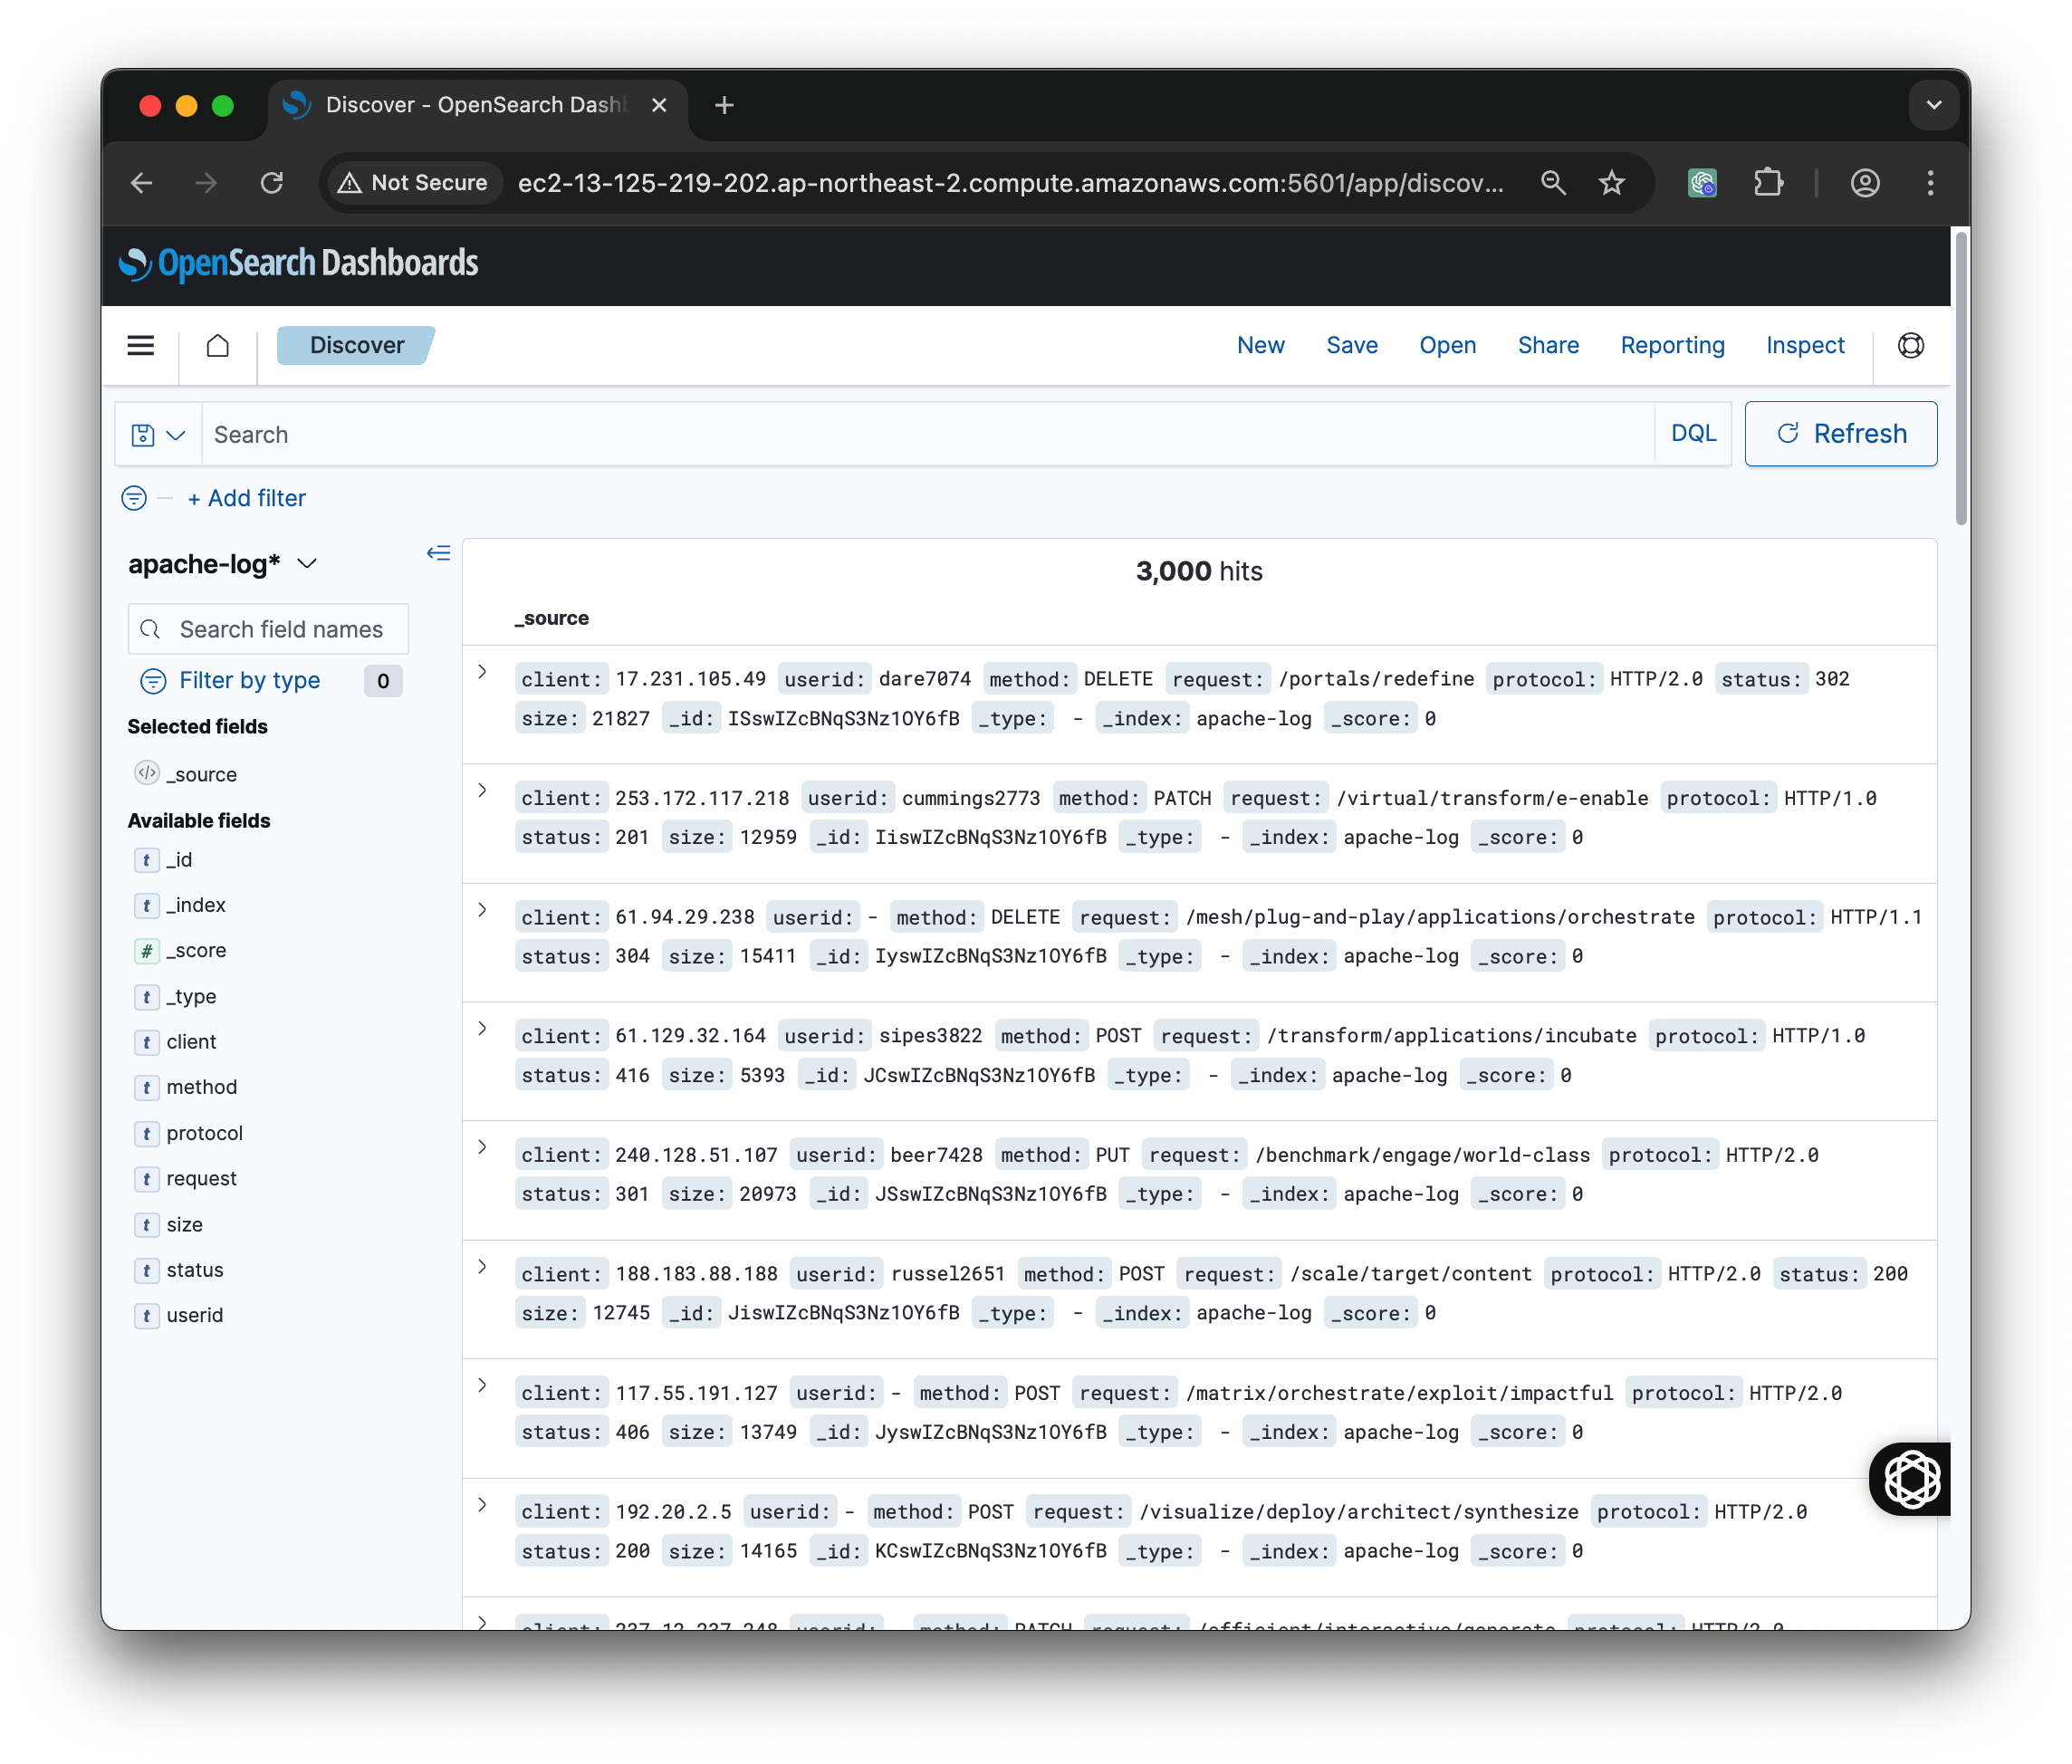
Task: Open the Reporting menu
Action: coord(1672,346)
